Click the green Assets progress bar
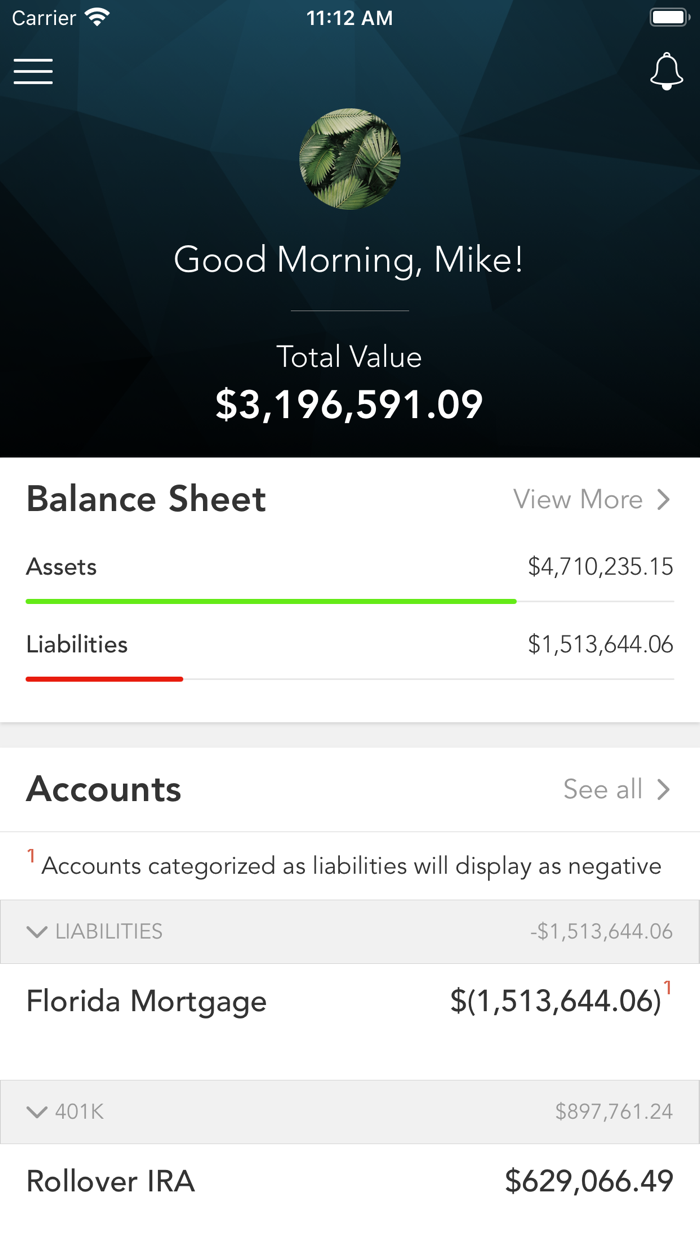Viewport: 700px width, 1244px height. pos(271,601)
